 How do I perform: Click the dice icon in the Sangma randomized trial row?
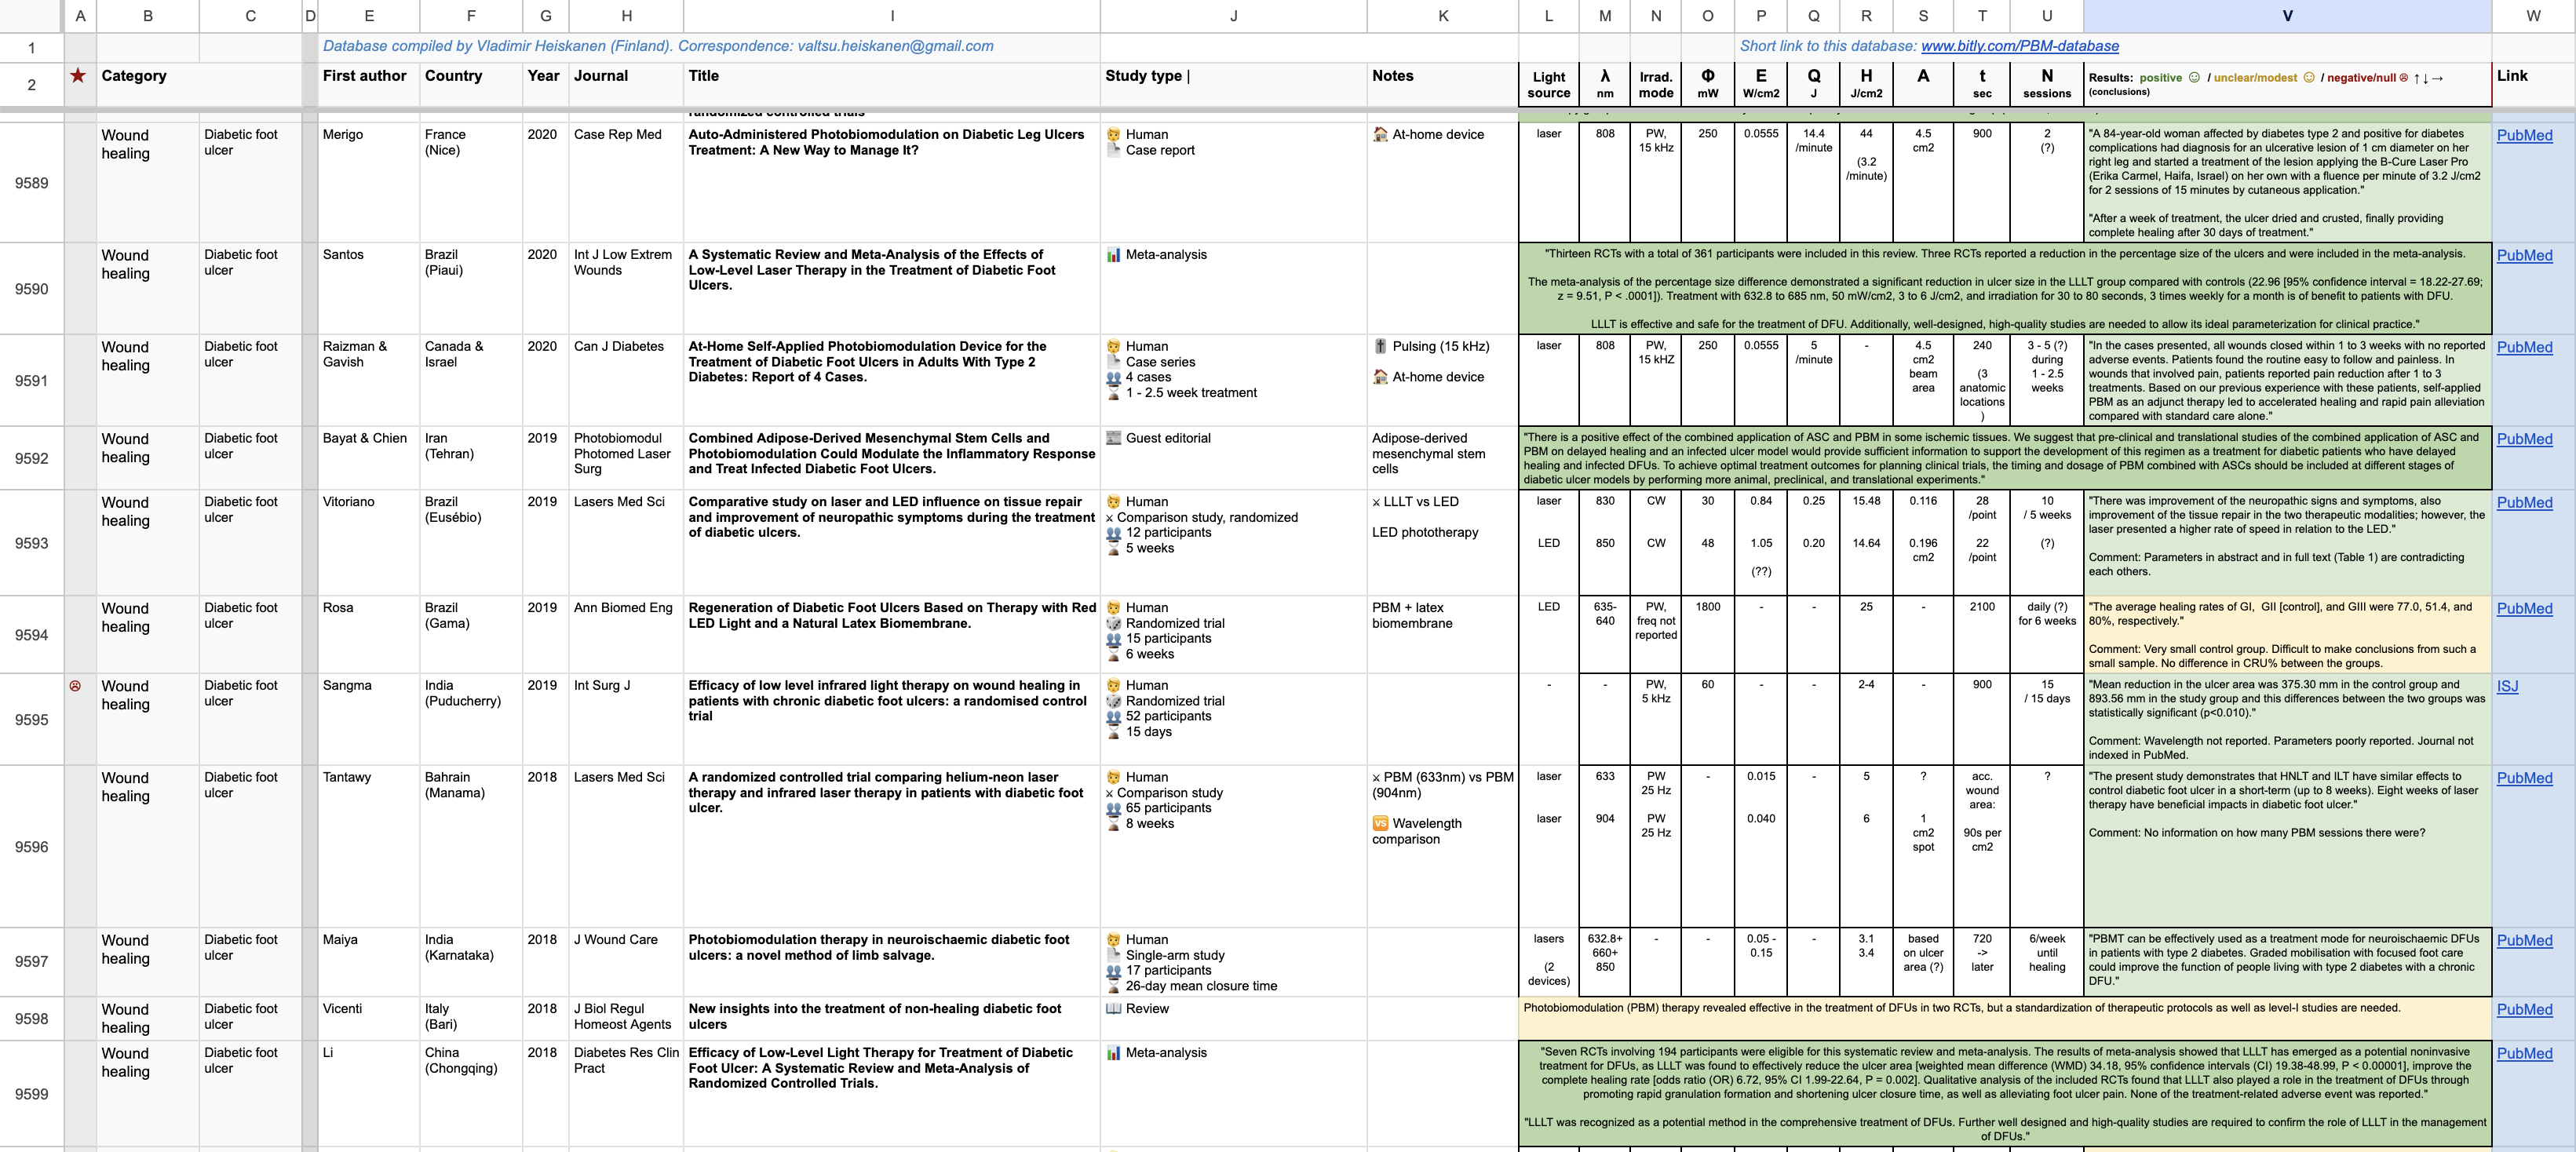[x=1113, y=701]
